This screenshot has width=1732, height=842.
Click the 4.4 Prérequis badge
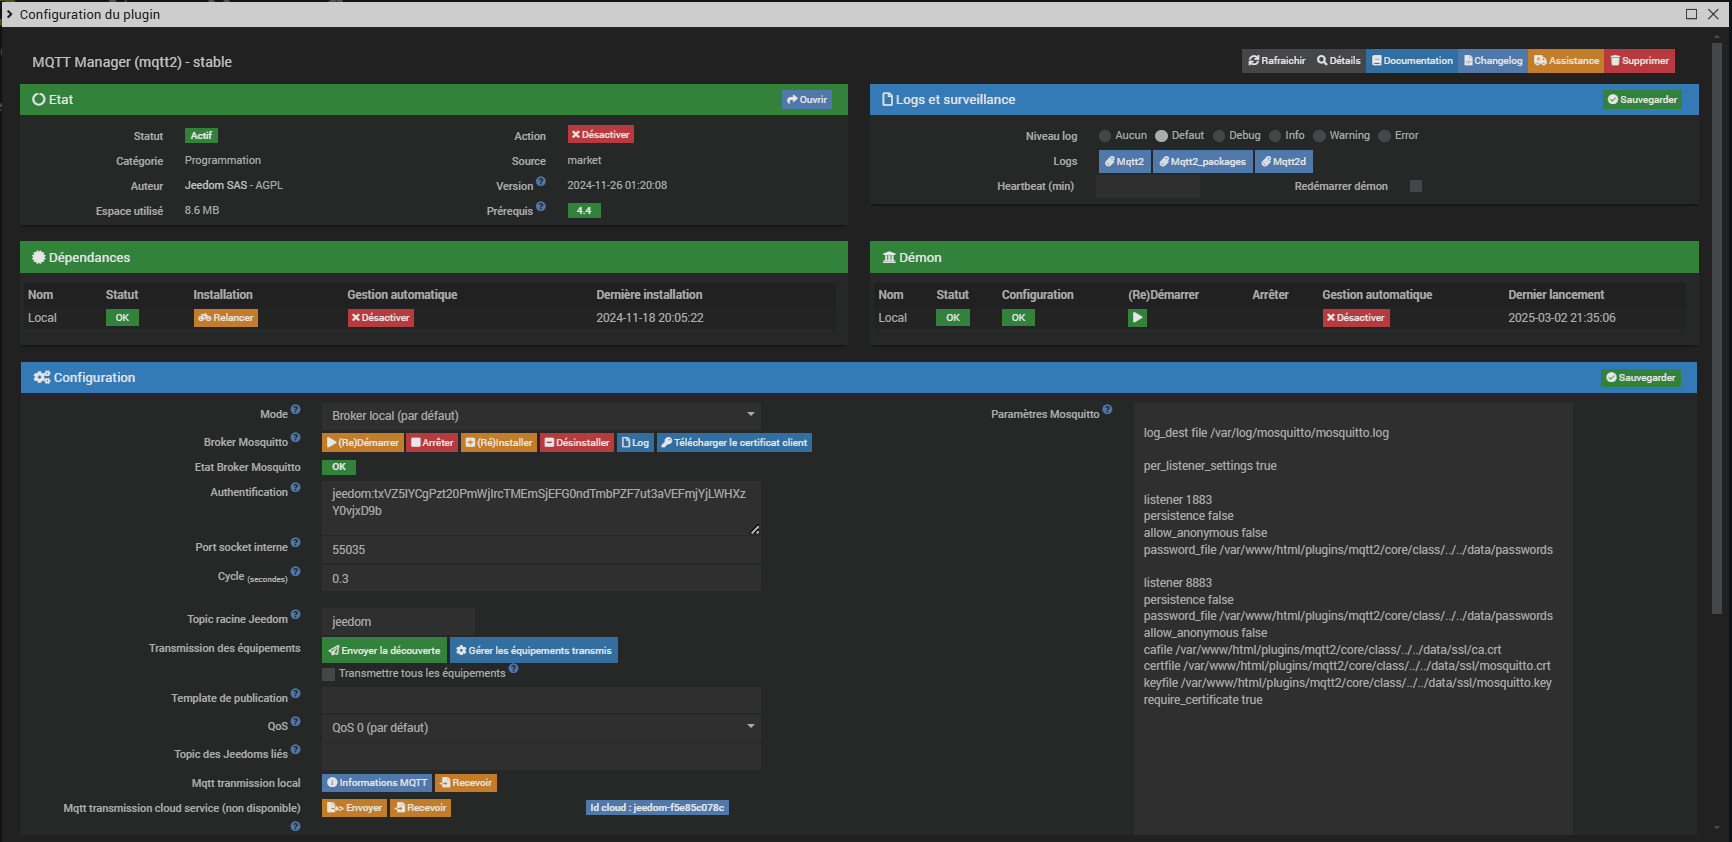(x=584, y=211)
